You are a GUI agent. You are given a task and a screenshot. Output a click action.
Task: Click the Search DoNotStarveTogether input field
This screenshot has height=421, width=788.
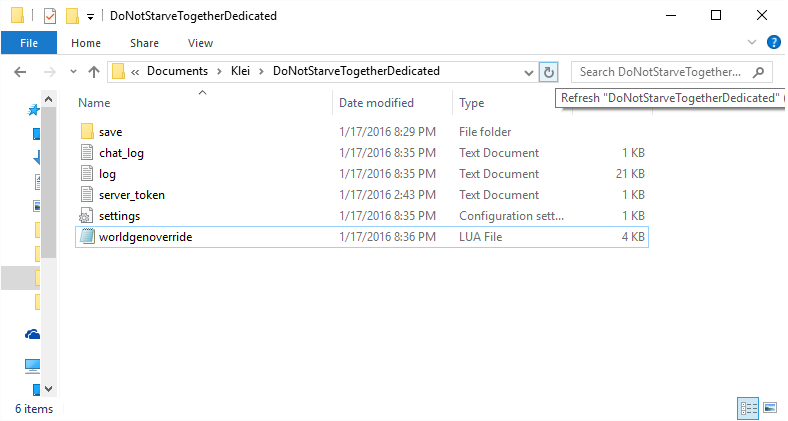(660, 72)
